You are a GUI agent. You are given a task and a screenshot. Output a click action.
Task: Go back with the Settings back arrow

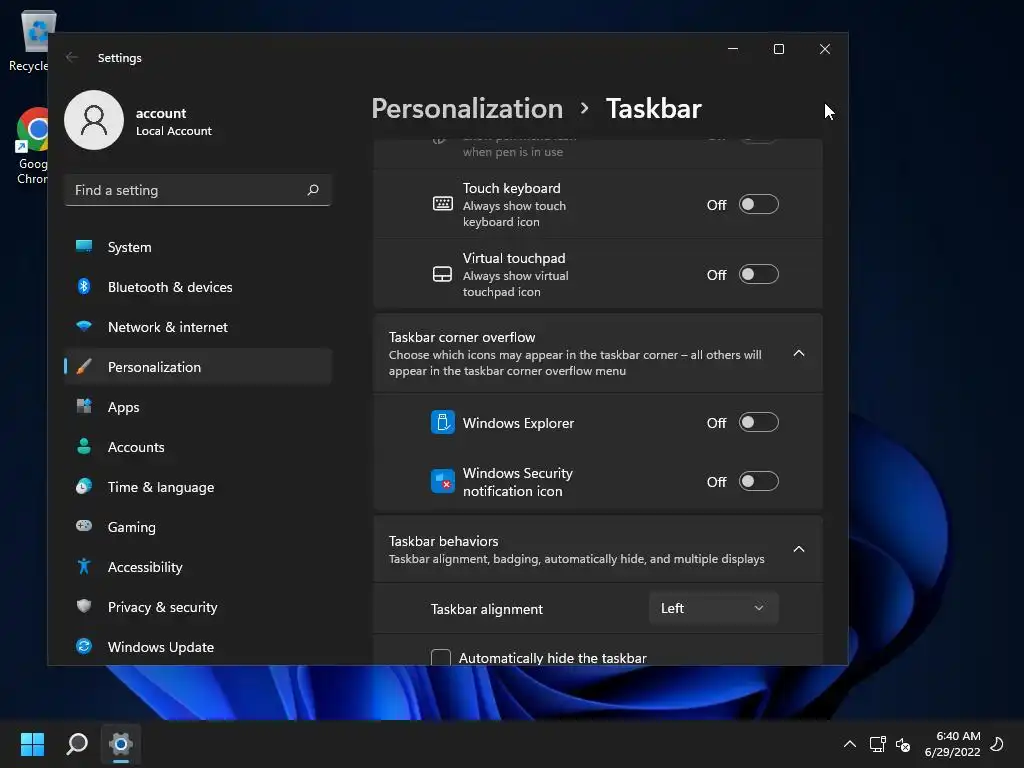[72, 57]
